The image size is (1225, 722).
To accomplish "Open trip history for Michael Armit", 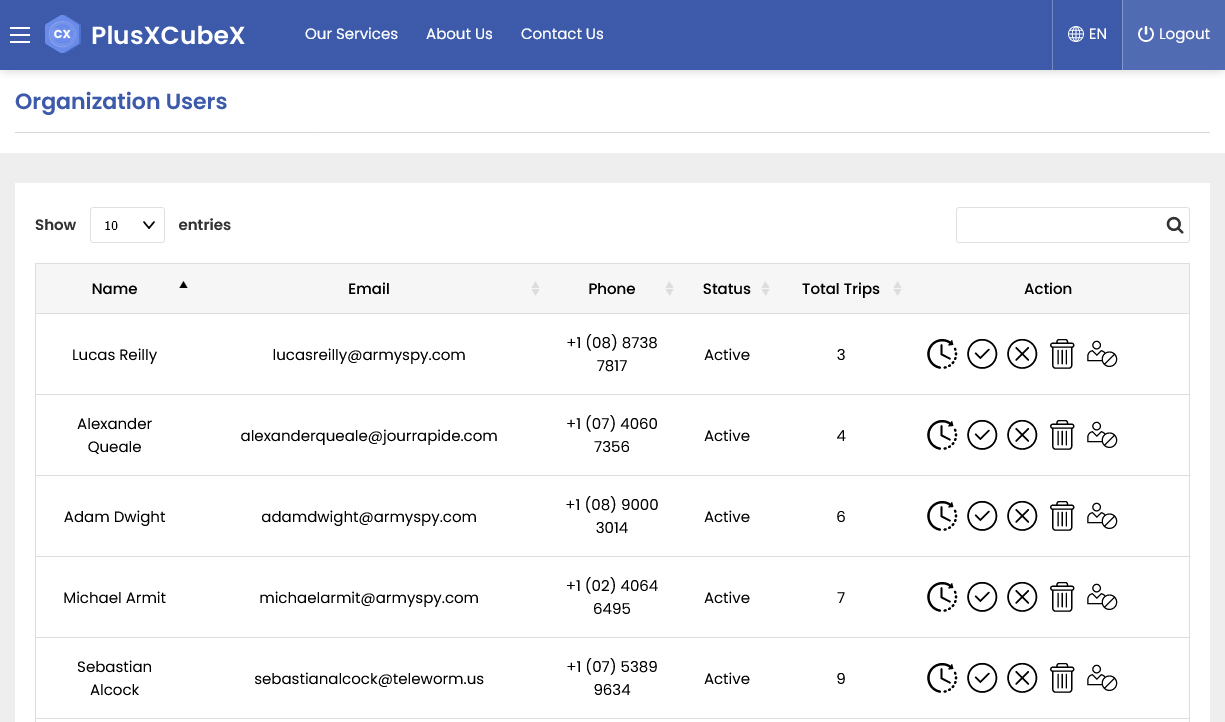I will click(942, 597).
